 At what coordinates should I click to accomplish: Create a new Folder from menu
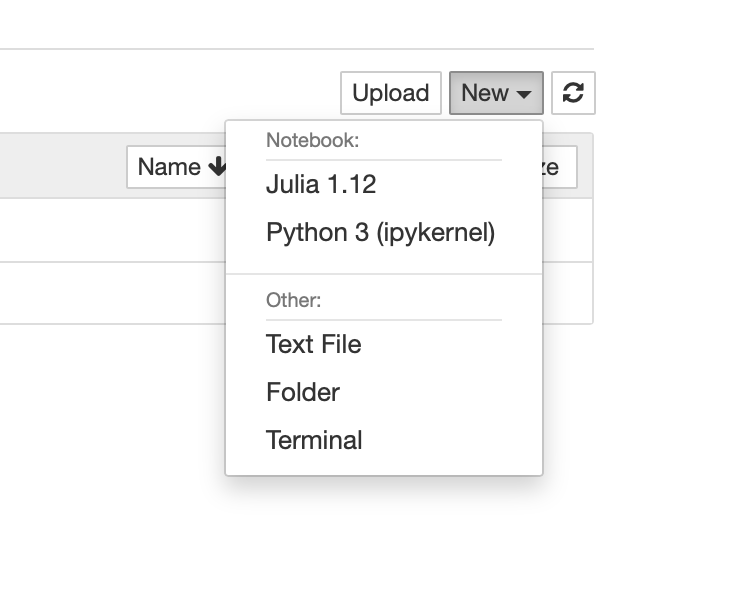(303, 392)
